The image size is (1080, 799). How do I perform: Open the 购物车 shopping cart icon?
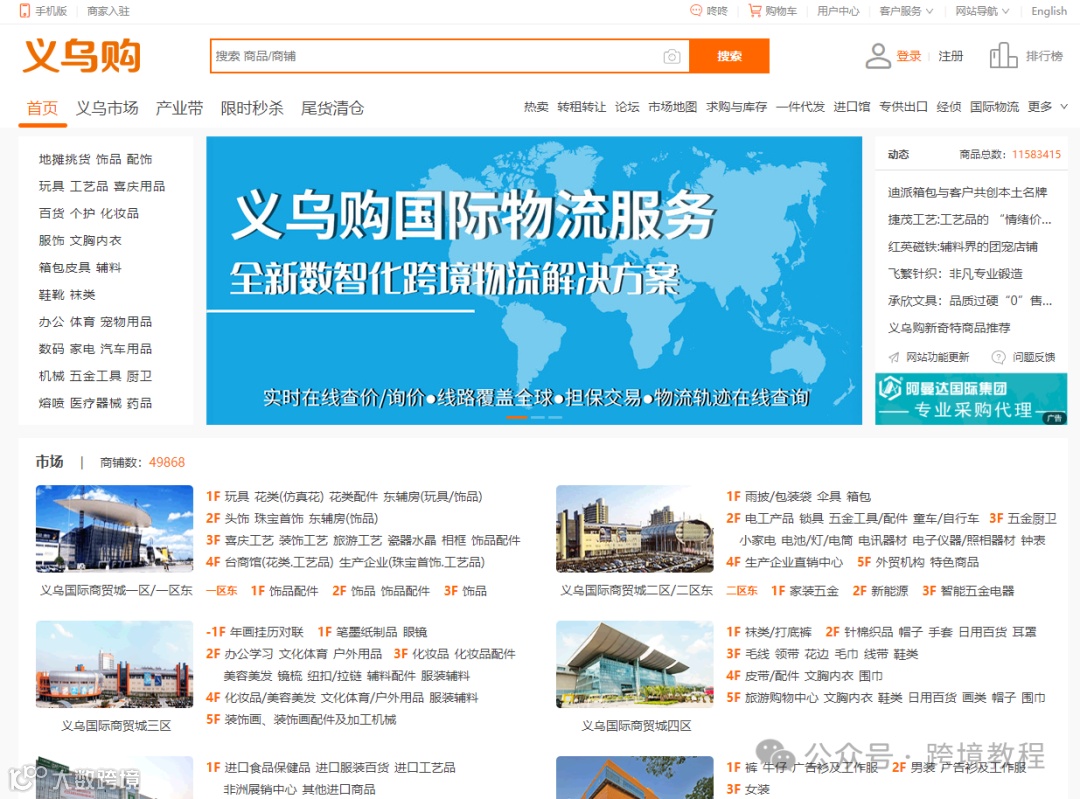point(755,10)
